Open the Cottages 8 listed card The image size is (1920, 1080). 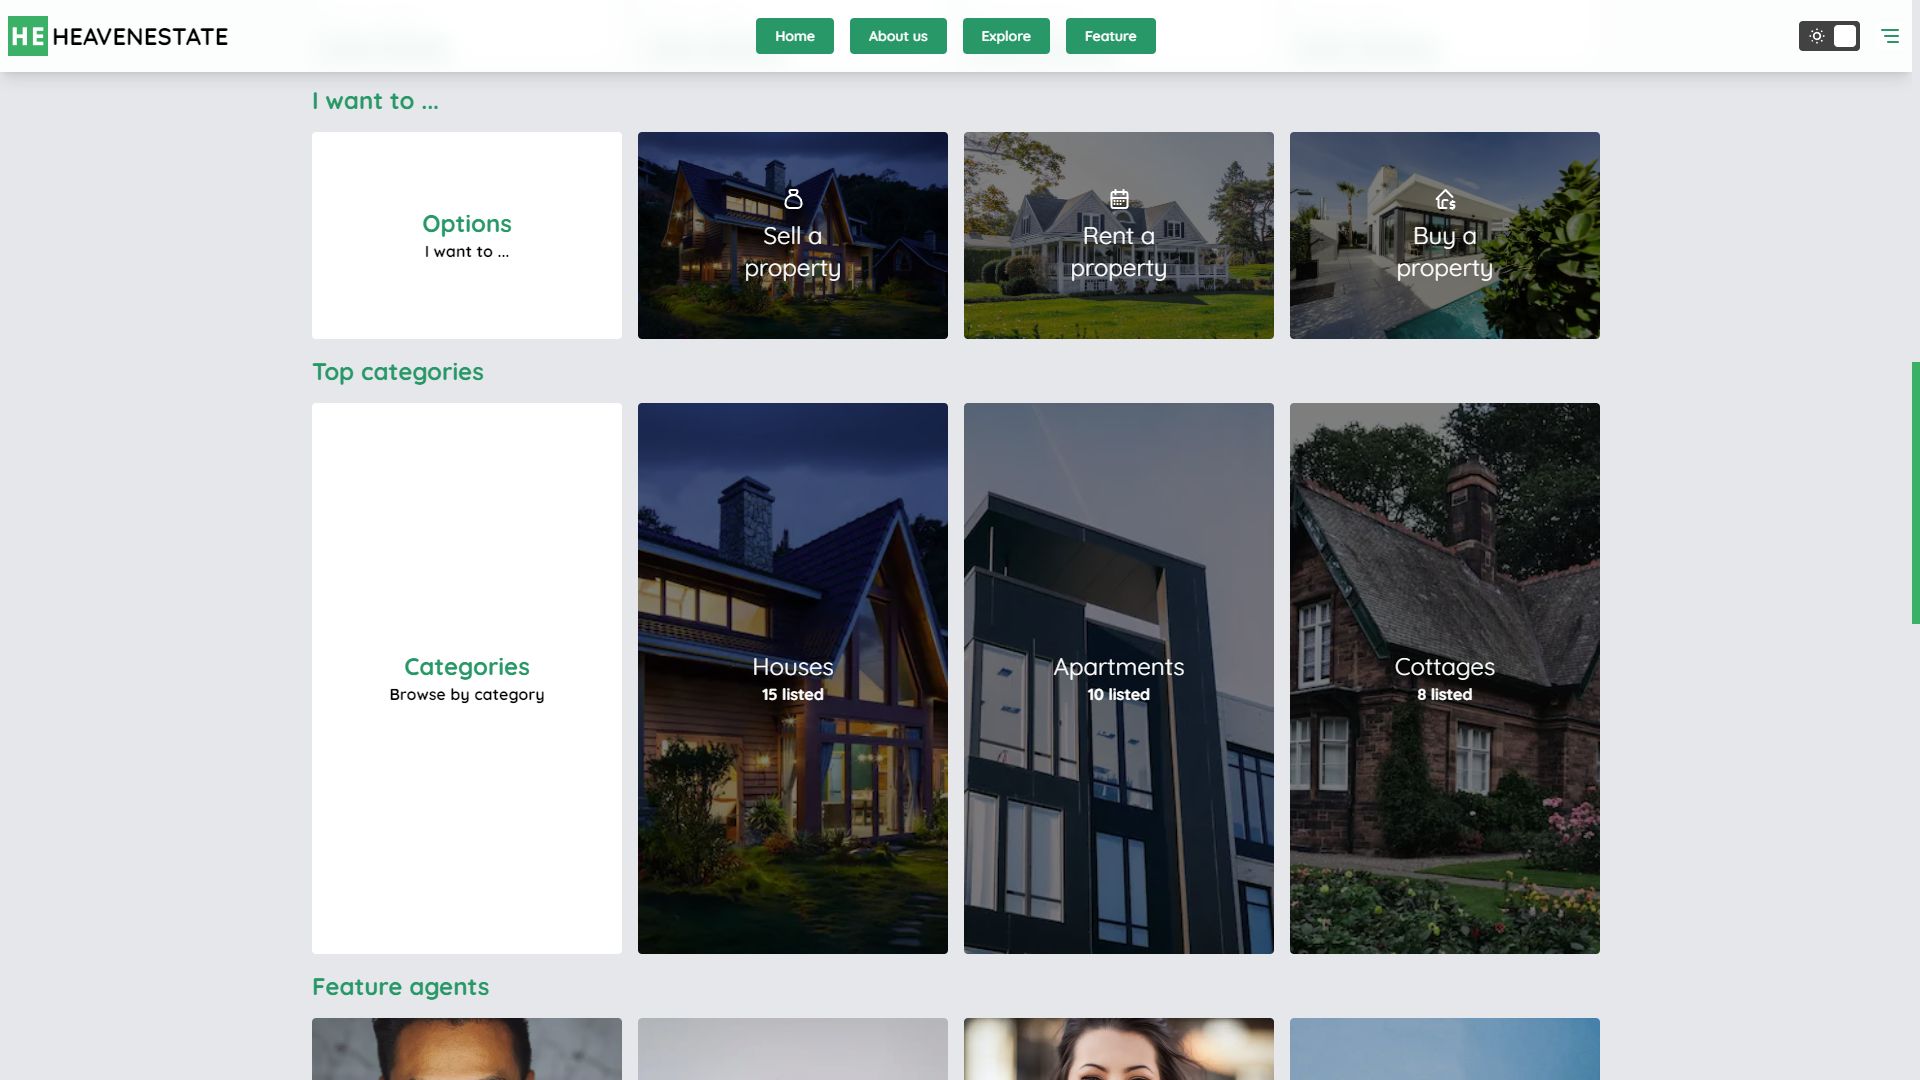pos(1444,678)
